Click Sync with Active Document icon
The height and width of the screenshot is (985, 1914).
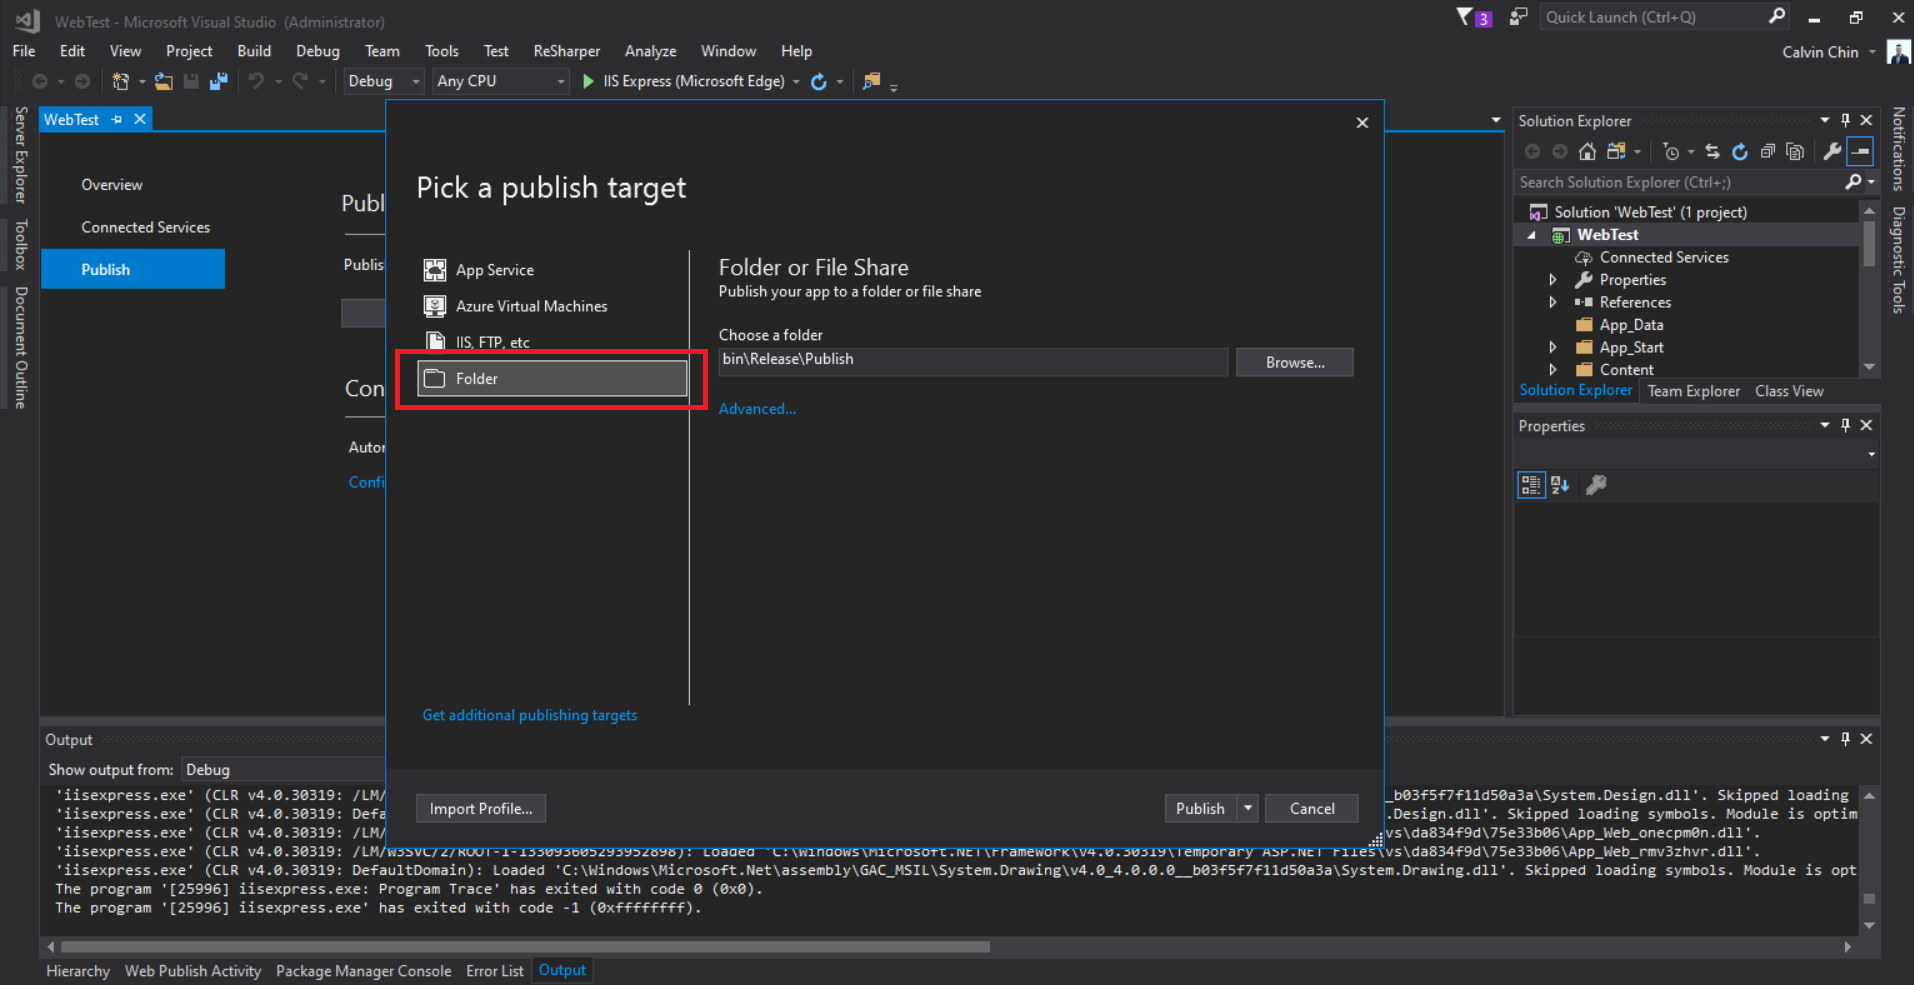pyautogui.click(x=1712, y=151)
